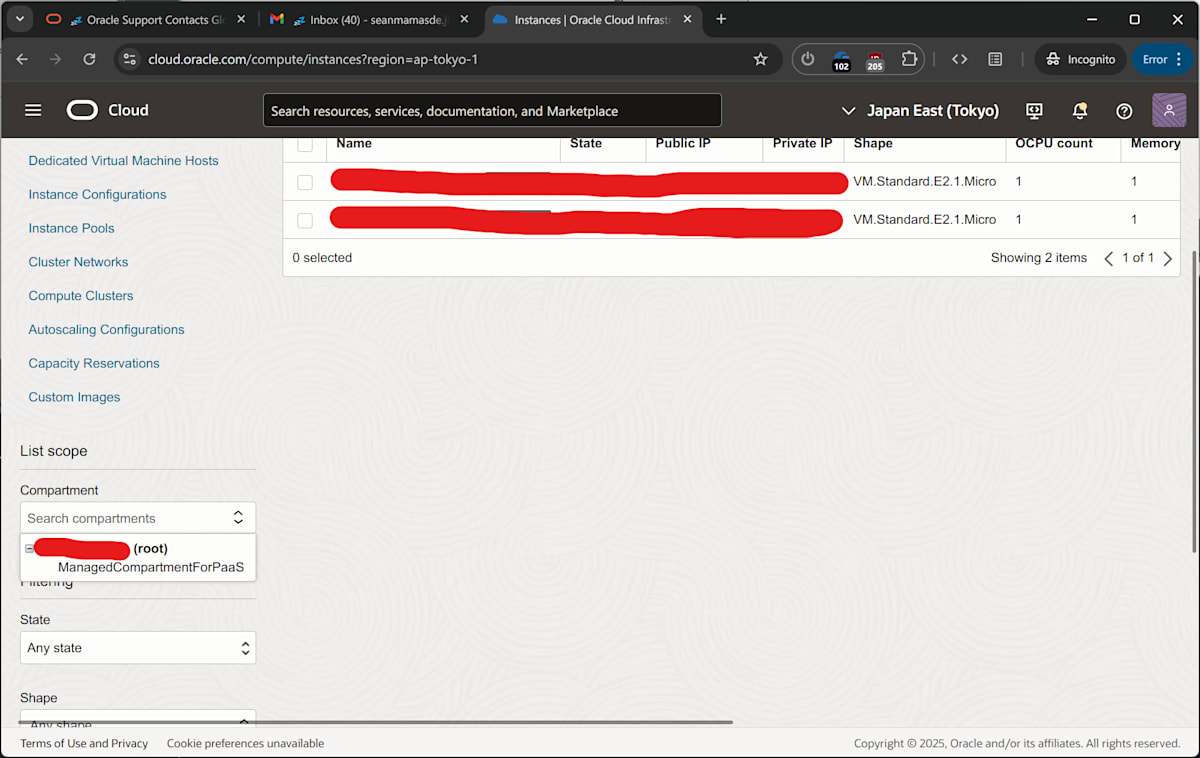This screenshot has height=758, width=1200.
Task: Open the Extensions puzzle piece menu
Action: (x=909, y=59)
